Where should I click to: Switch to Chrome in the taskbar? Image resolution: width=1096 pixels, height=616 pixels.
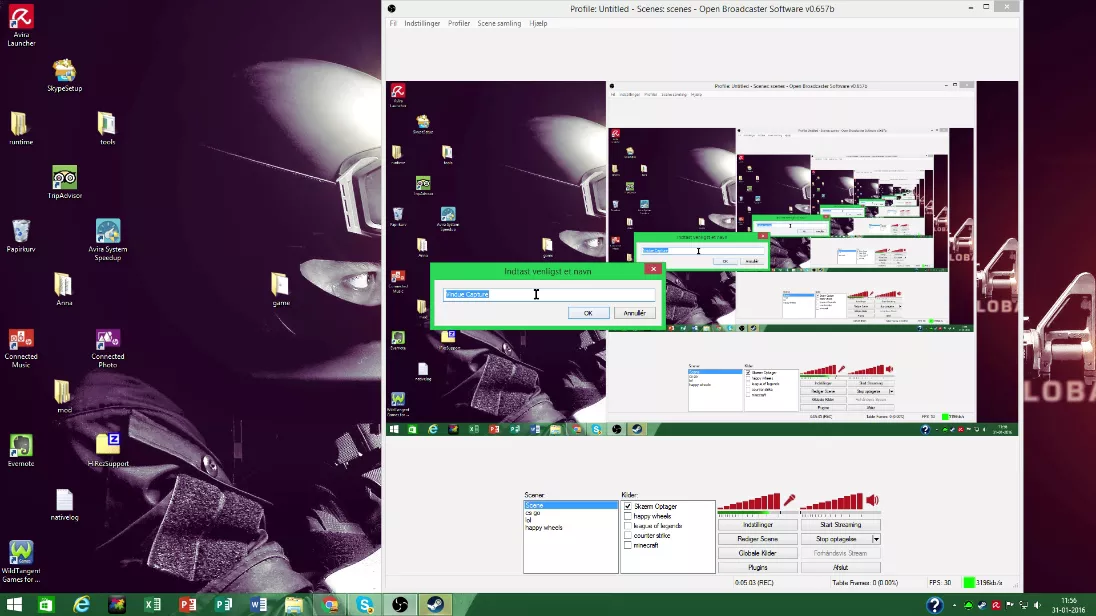click(330, 604)
